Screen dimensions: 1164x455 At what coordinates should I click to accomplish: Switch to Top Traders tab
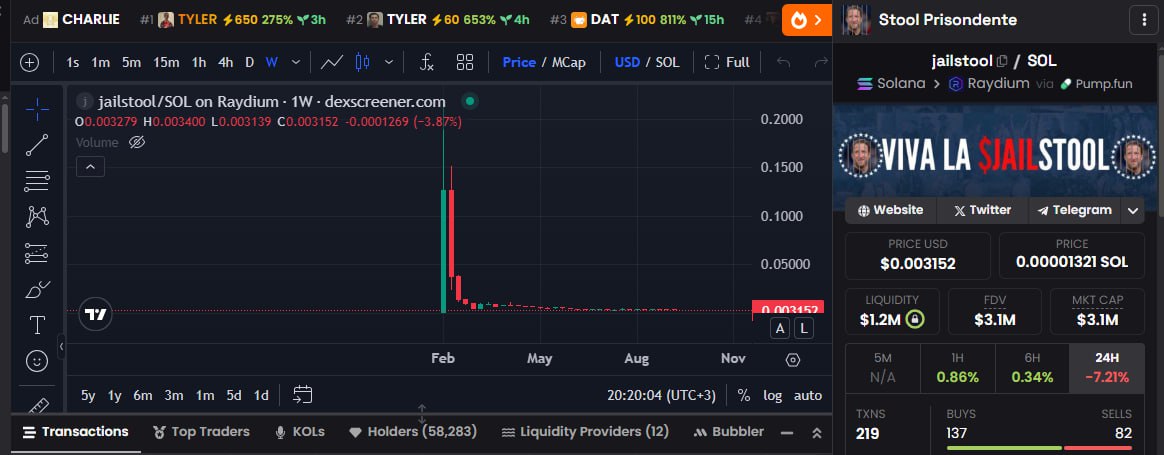click(x=201, y=432)
